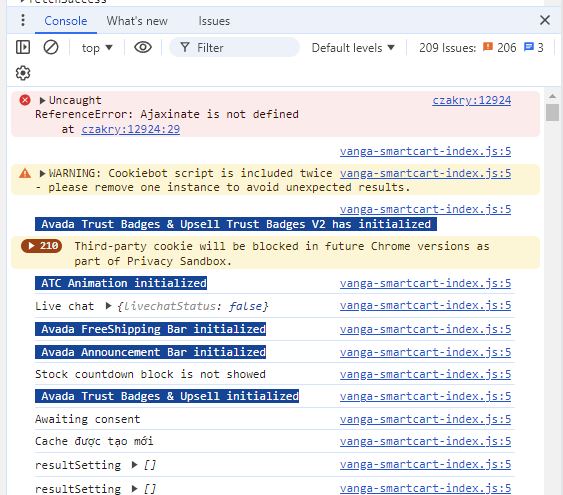Viewport: 563px width, 495px height.
Task: Expand the 210 grouped cookie warnings
Action: (42, 246)
